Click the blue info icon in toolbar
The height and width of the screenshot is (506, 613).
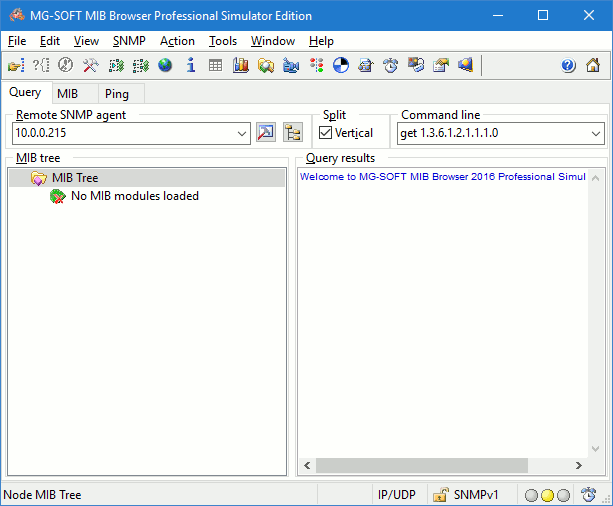click(190, 66)
